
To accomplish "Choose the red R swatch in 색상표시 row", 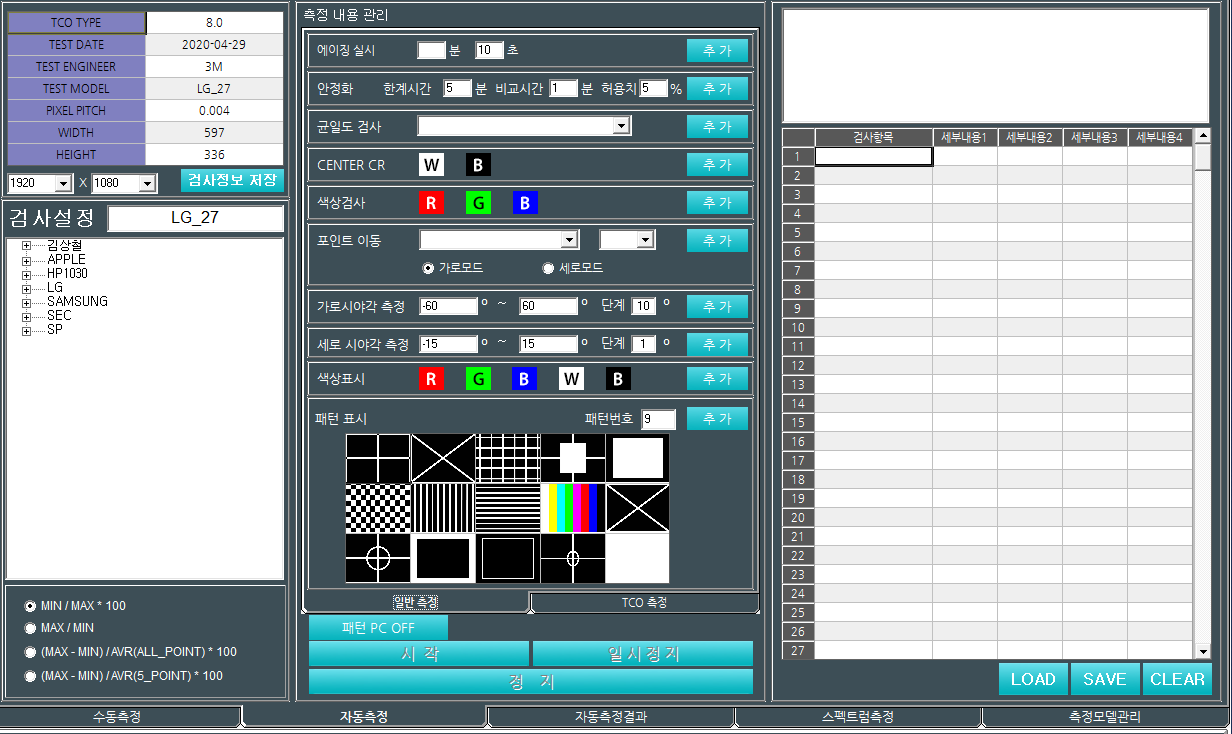I will (431, 379).
